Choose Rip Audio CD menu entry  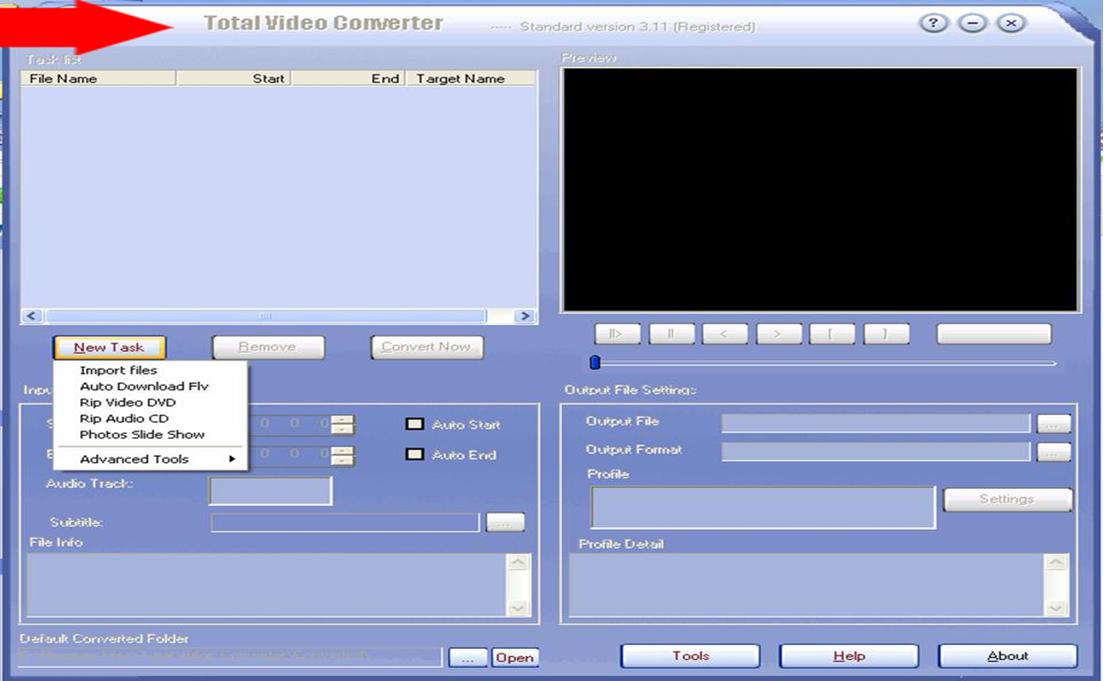click(124, 418)
